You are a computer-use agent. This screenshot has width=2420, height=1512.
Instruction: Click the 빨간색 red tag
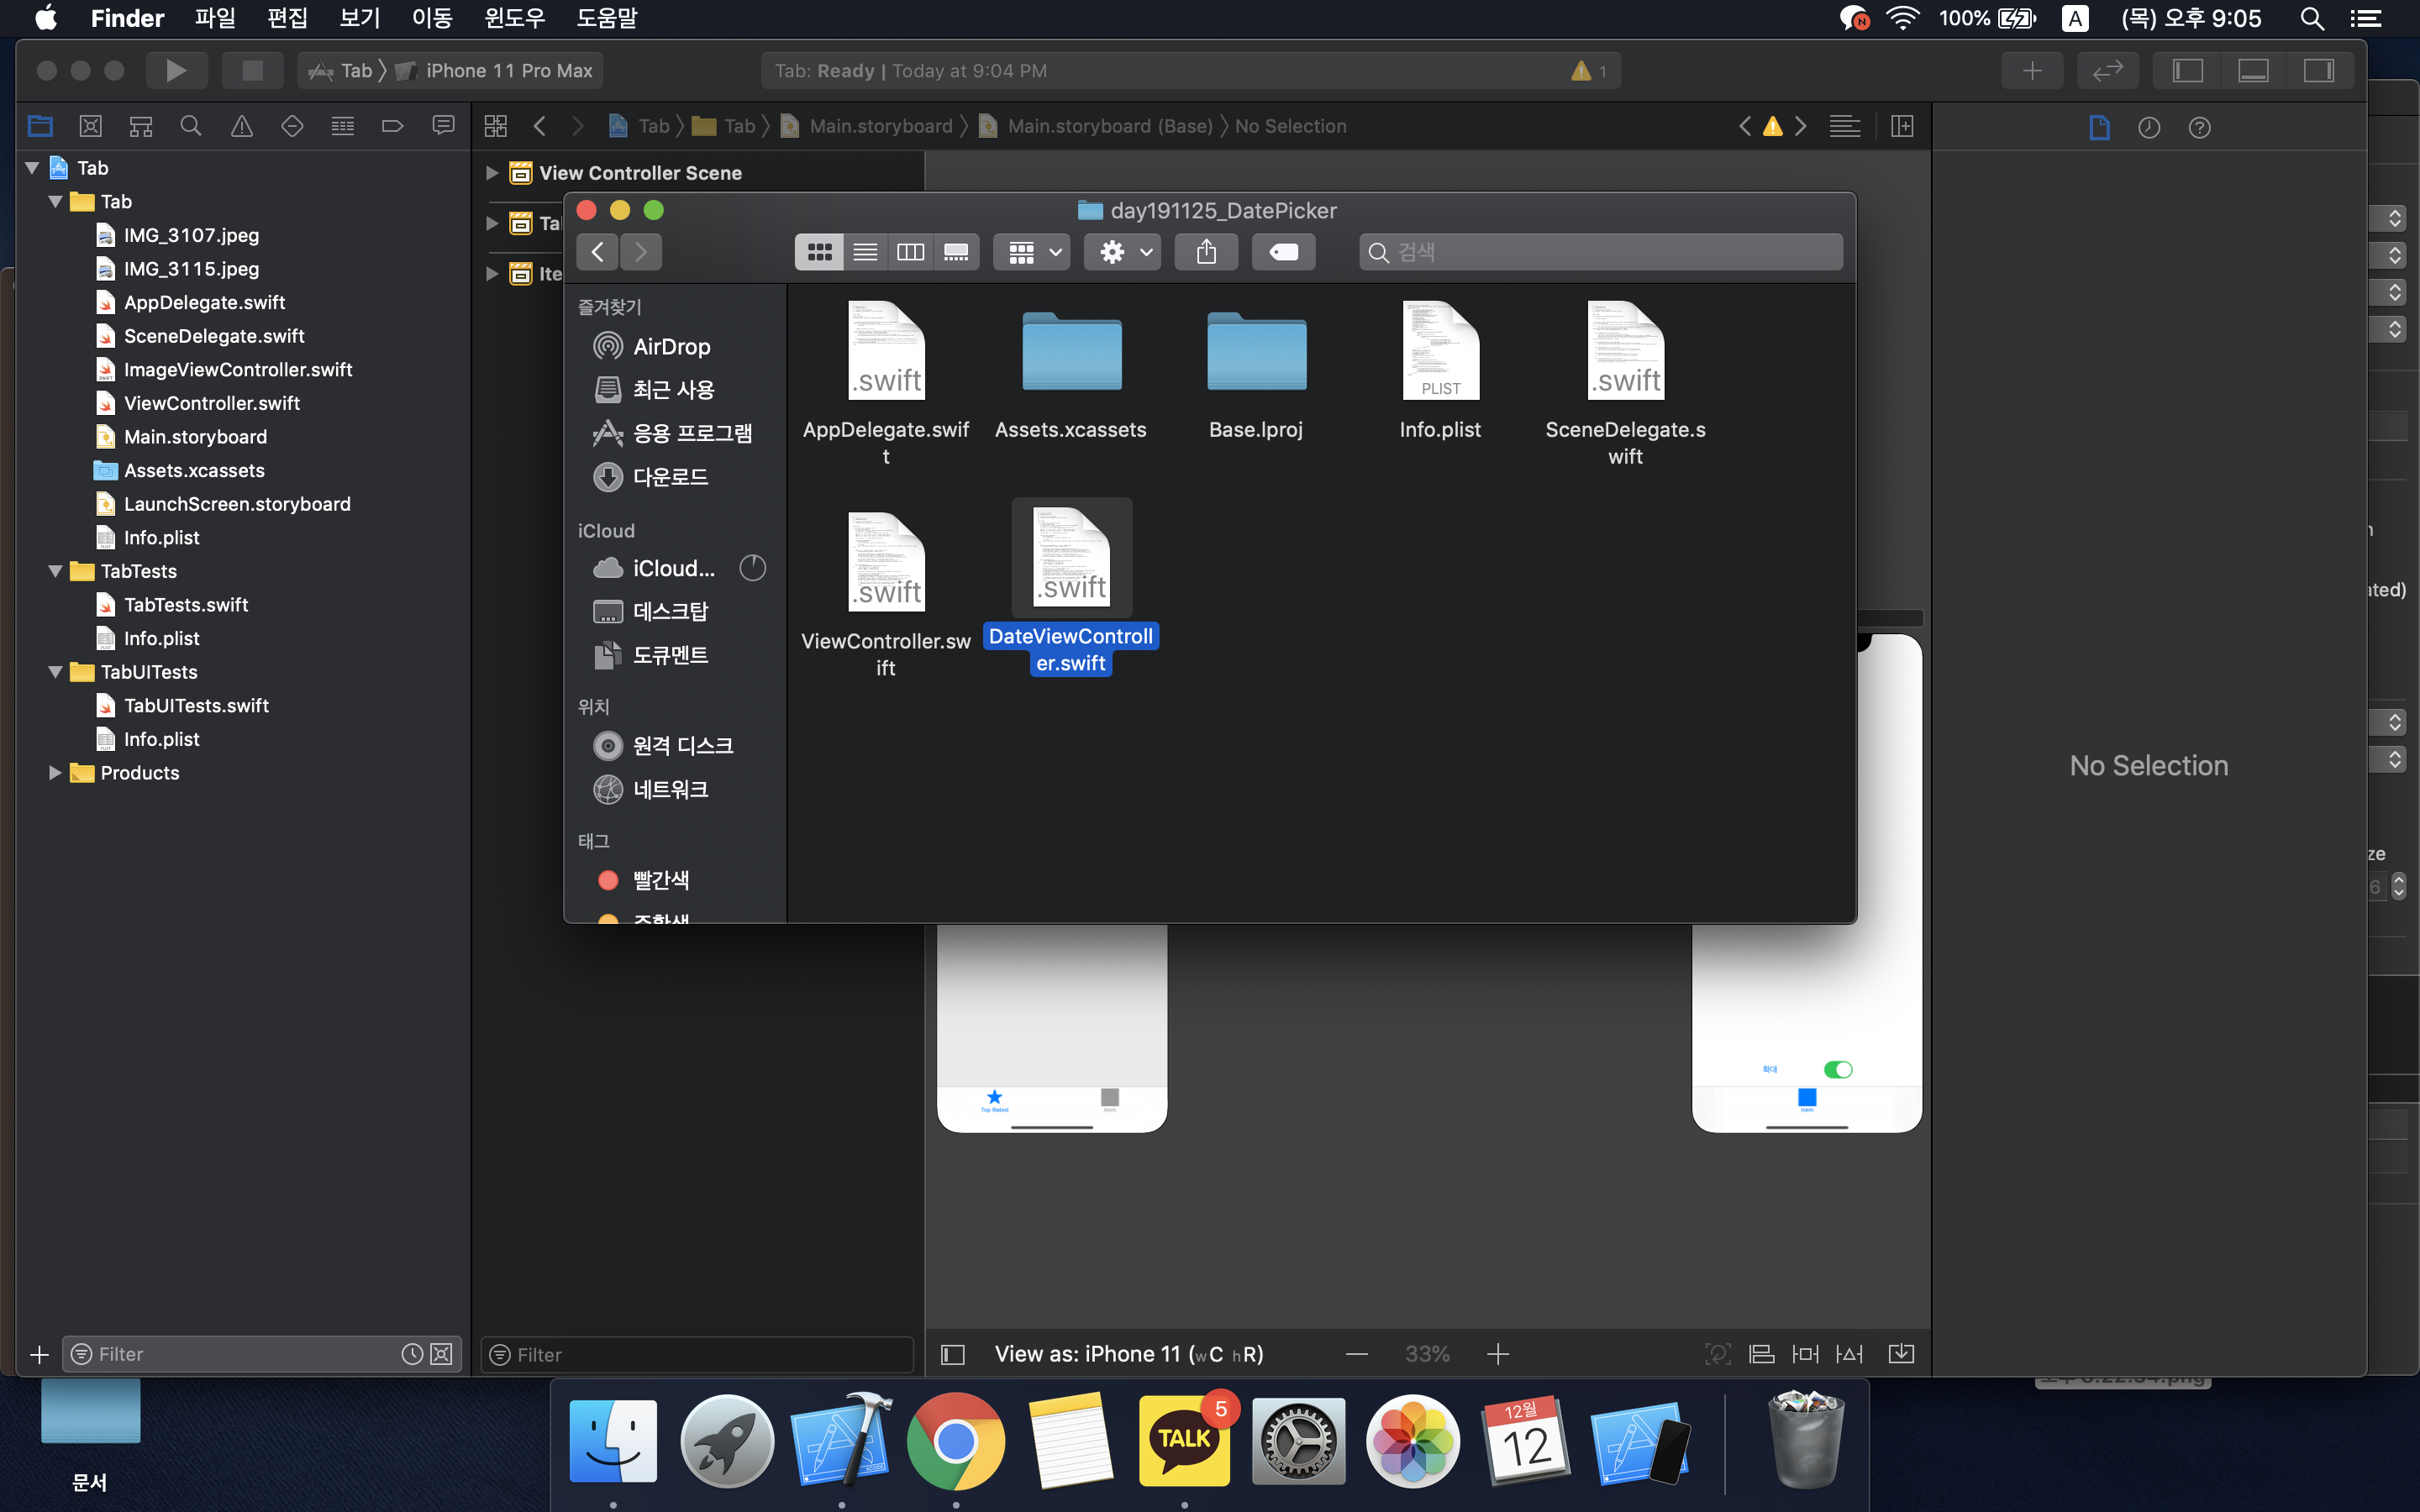660,880
